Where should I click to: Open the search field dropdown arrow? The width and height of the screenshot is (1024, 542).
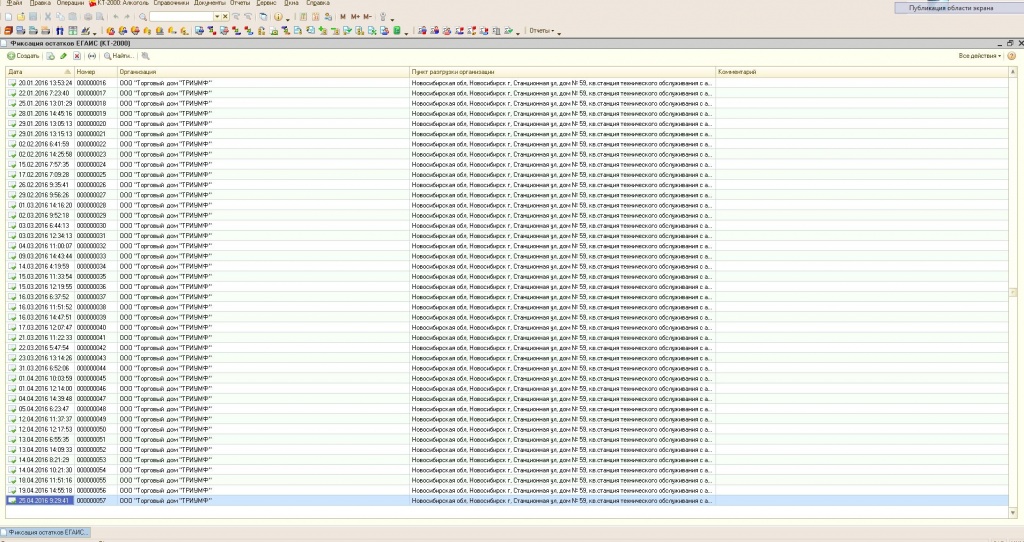point(217,17)
